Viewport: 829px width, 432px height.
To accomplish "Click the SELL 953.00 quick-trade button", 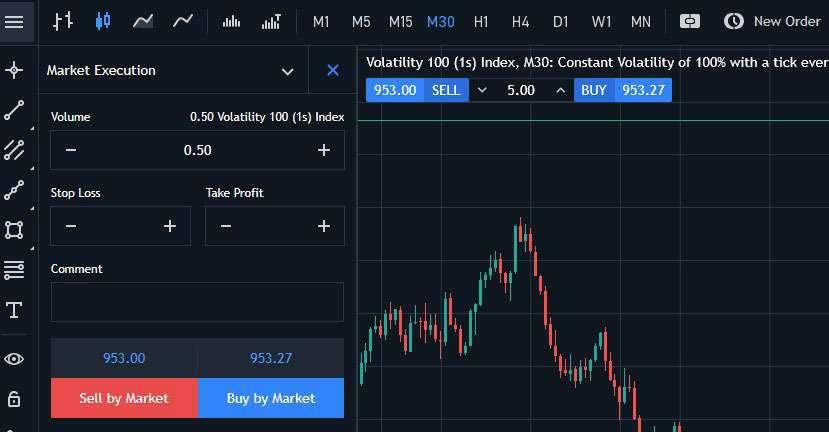I will (x=417, y=90).
